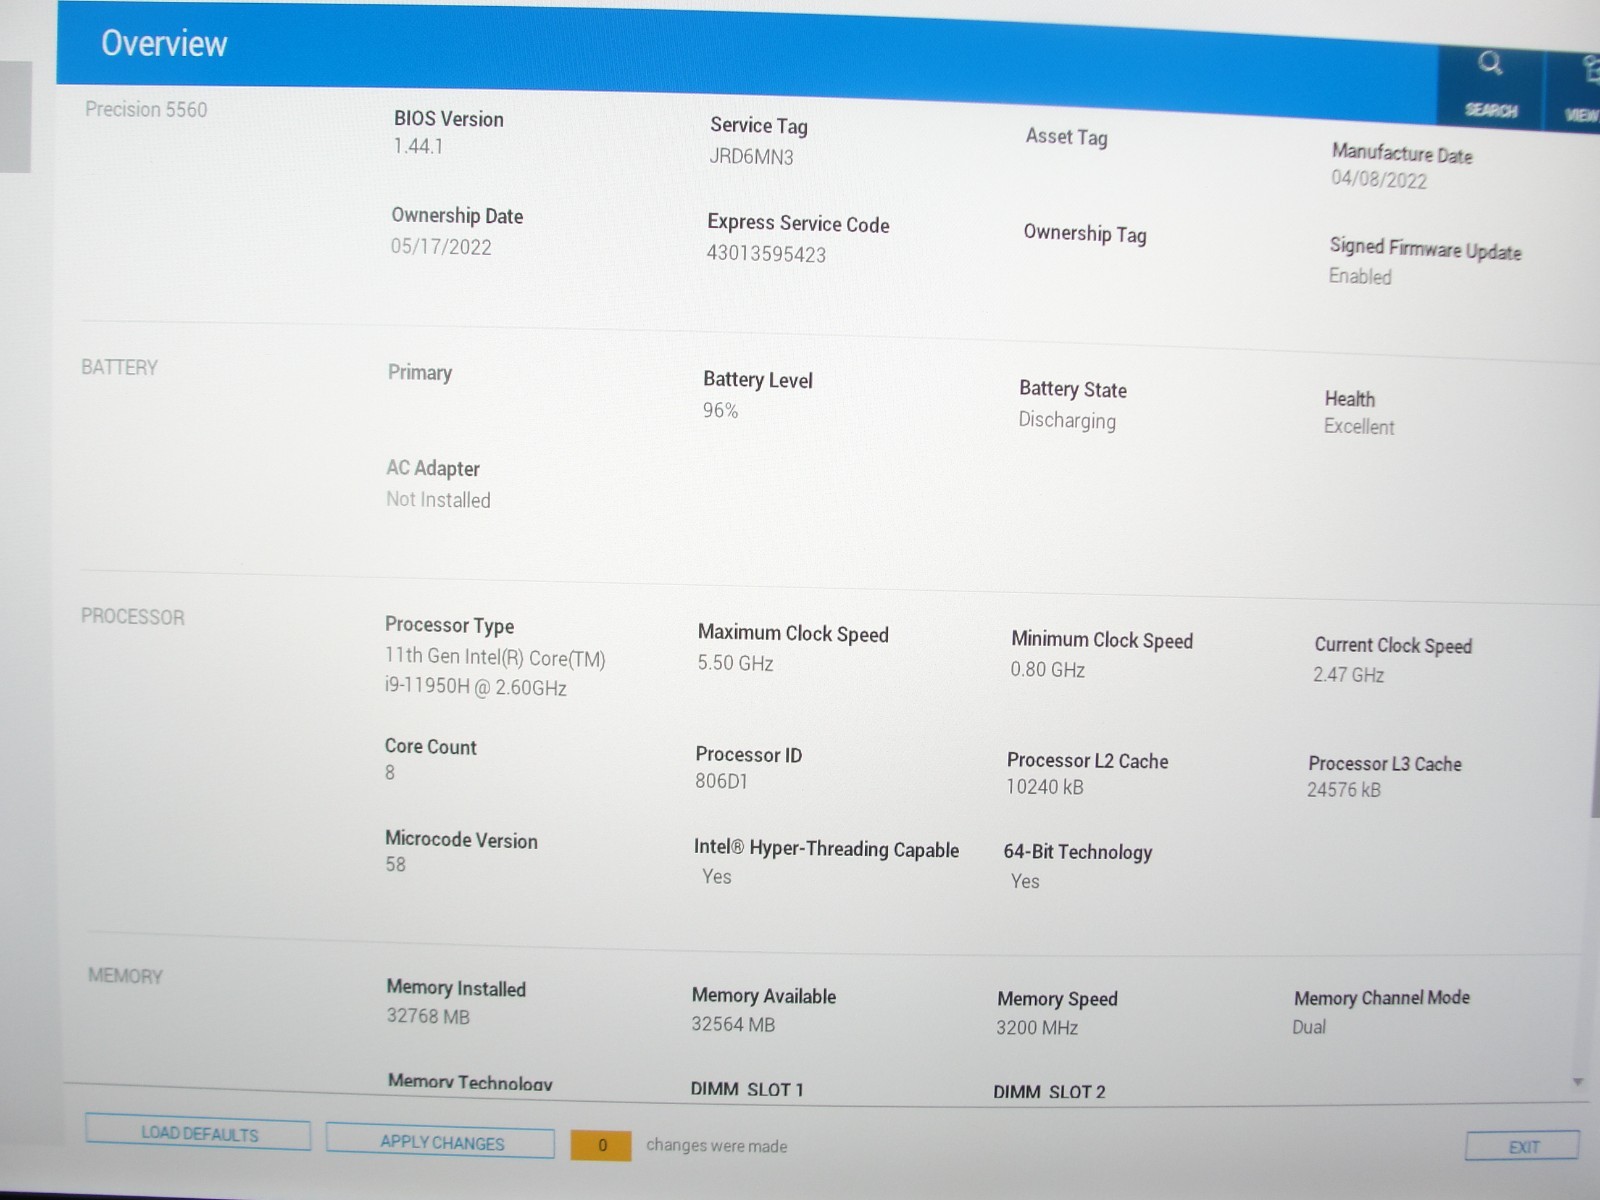Select Signed Firmware Update value Enabled

pyautogui.click(x=1359, y=276)
